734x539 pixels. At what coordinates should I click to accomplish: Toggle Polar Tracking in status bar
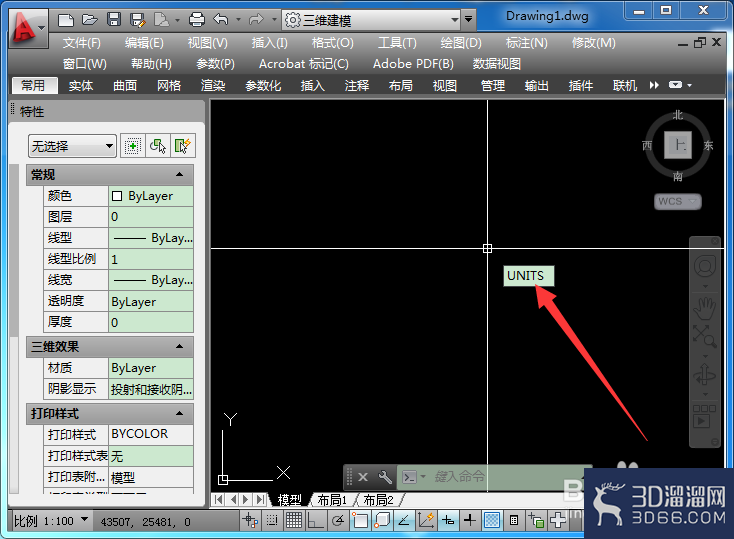click(338, 520)
